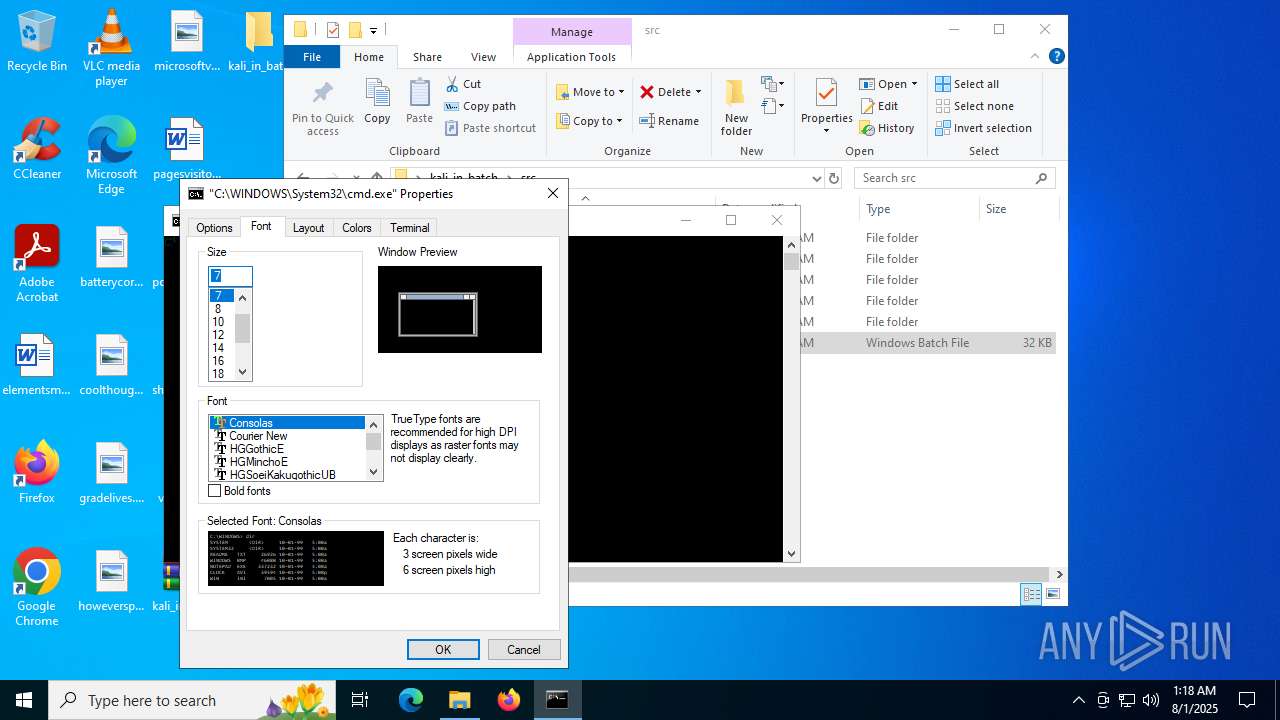Click the Explorer Help question mark icon

pyautogui.click(x=1056, y=57)
